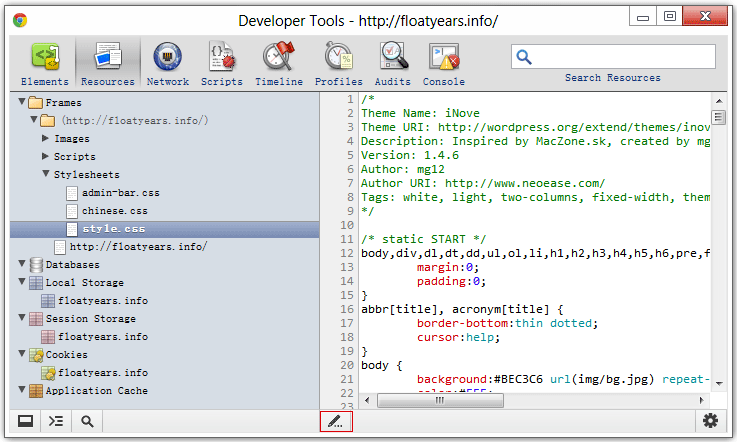Viewport: 737px width, 442px height.
Task: Open the Profiles panel
Action: pos(338,64)
